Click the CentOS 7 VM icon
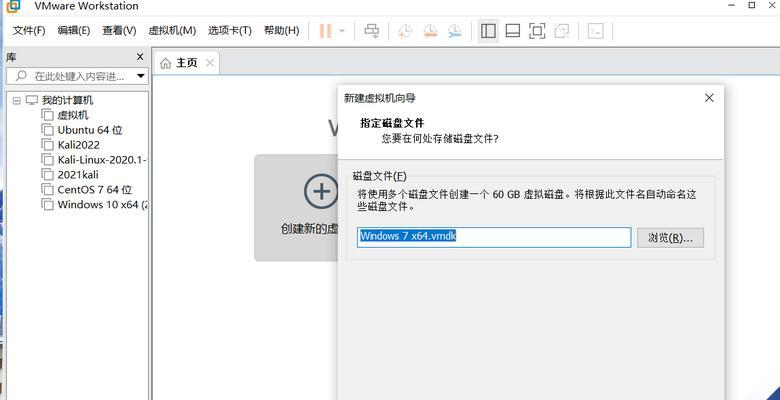 click(x=47, y=190)
